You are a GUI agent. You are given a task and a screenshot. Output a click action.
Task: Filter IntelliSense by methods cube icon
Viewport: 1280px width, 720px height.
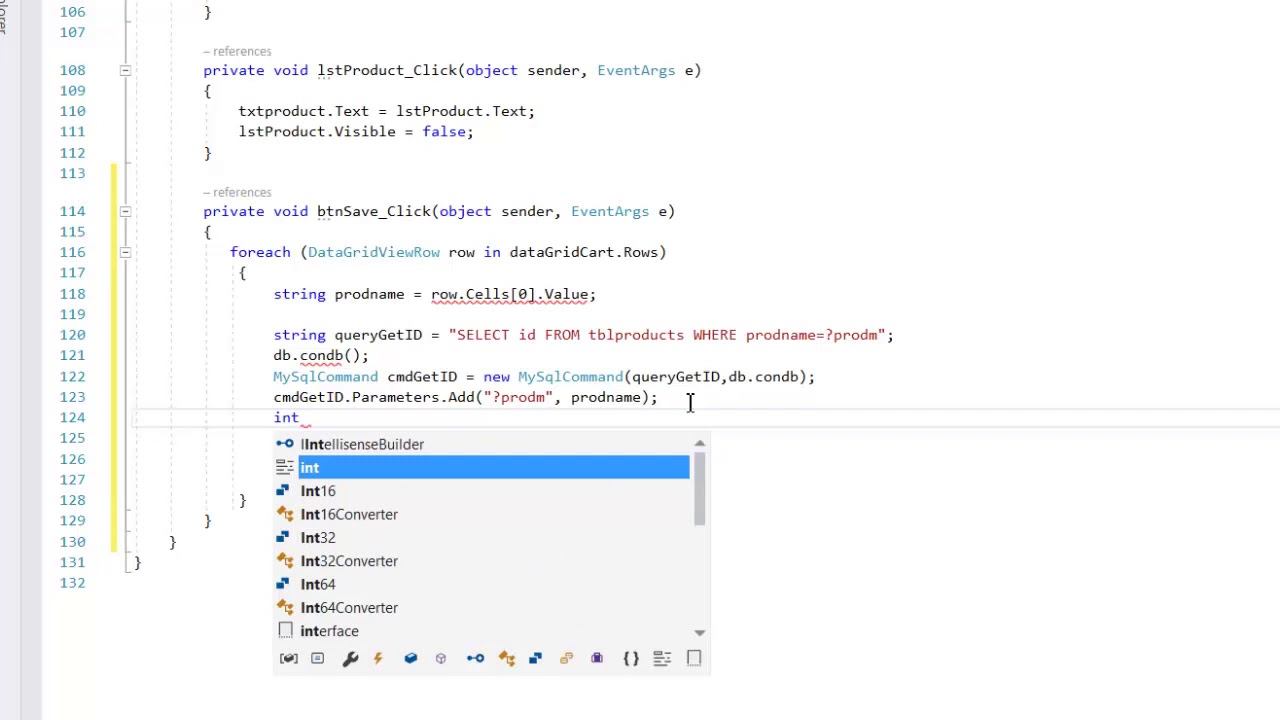point(441,658)
